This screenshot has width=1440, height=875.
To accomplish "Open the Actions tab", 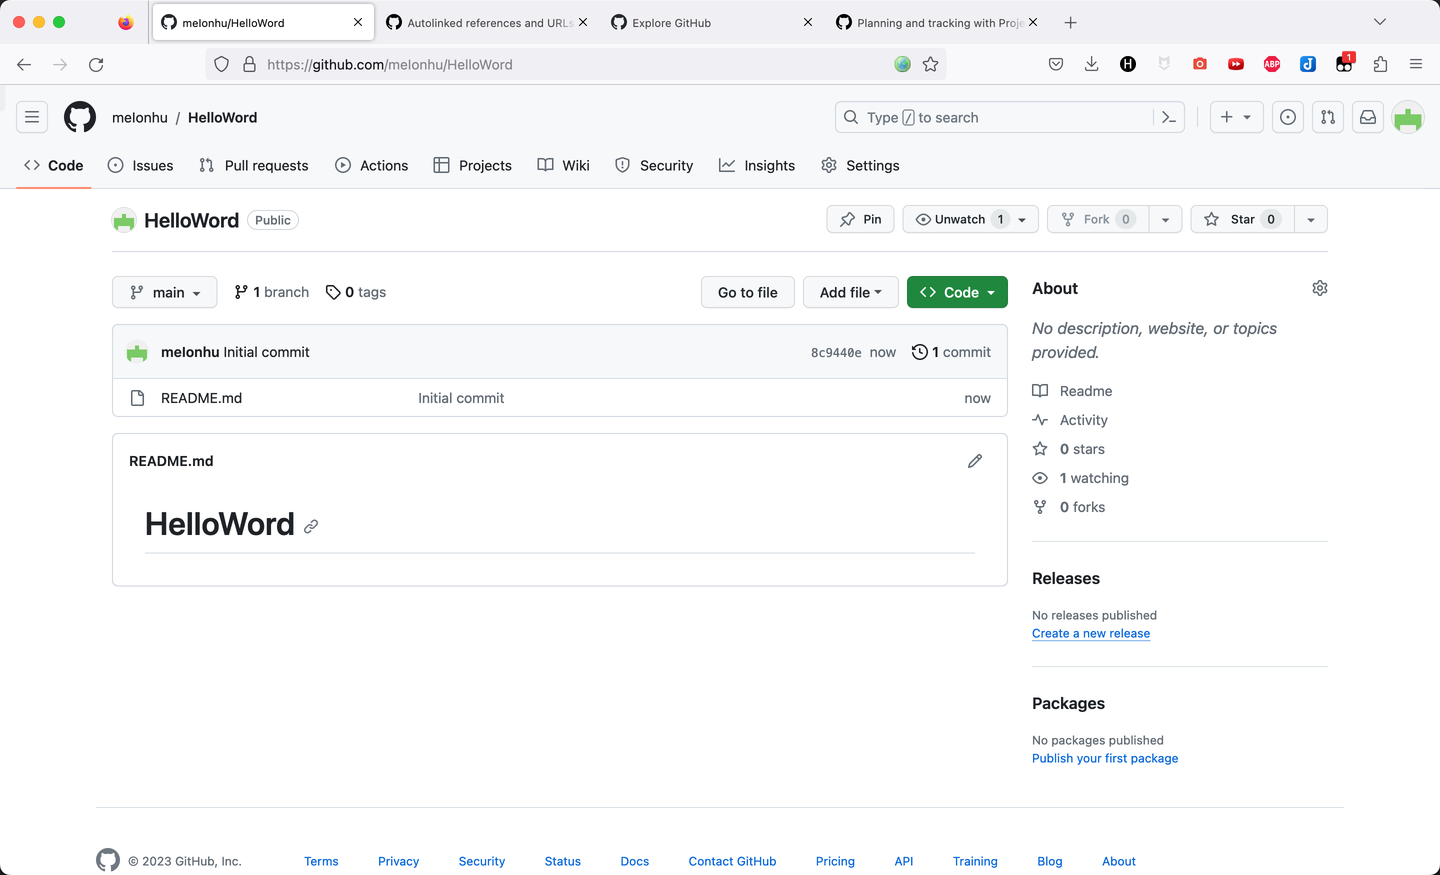I will pyautogui.click(x=372, y=165).
